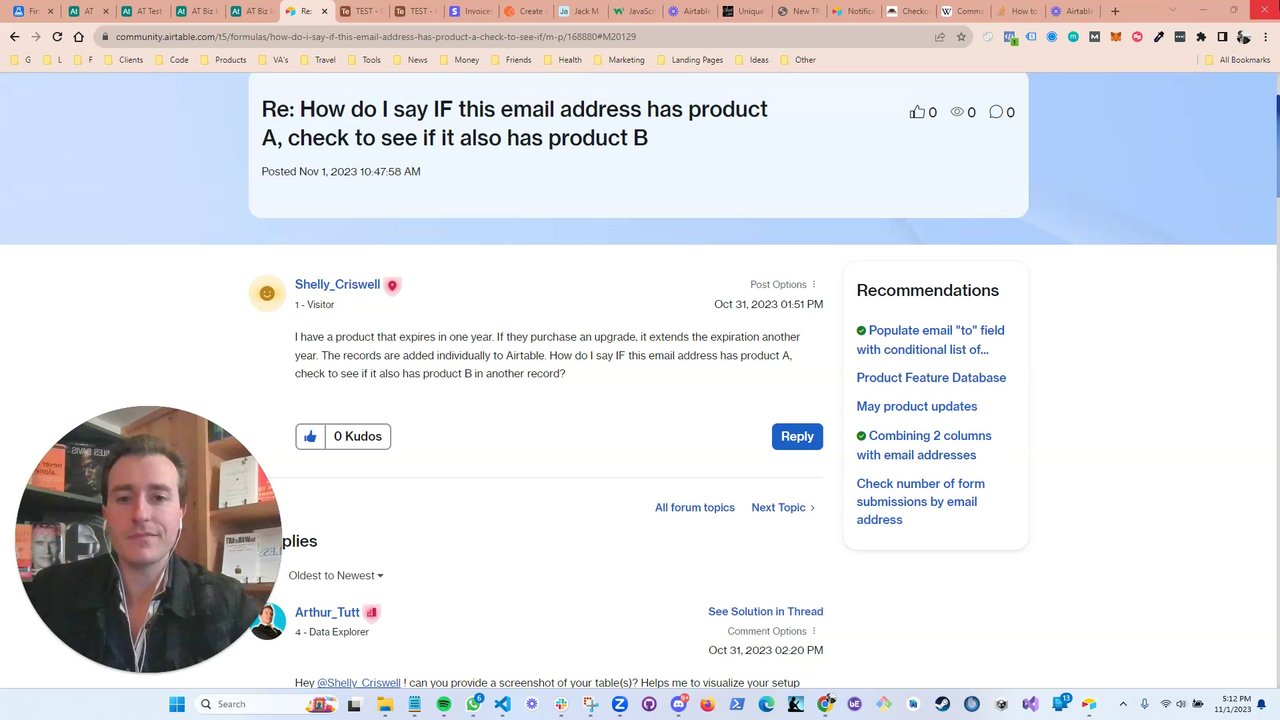Viewport: 1280px width, 720px height.
Task: Click the views eye icon in header
Action: (957, 112)
